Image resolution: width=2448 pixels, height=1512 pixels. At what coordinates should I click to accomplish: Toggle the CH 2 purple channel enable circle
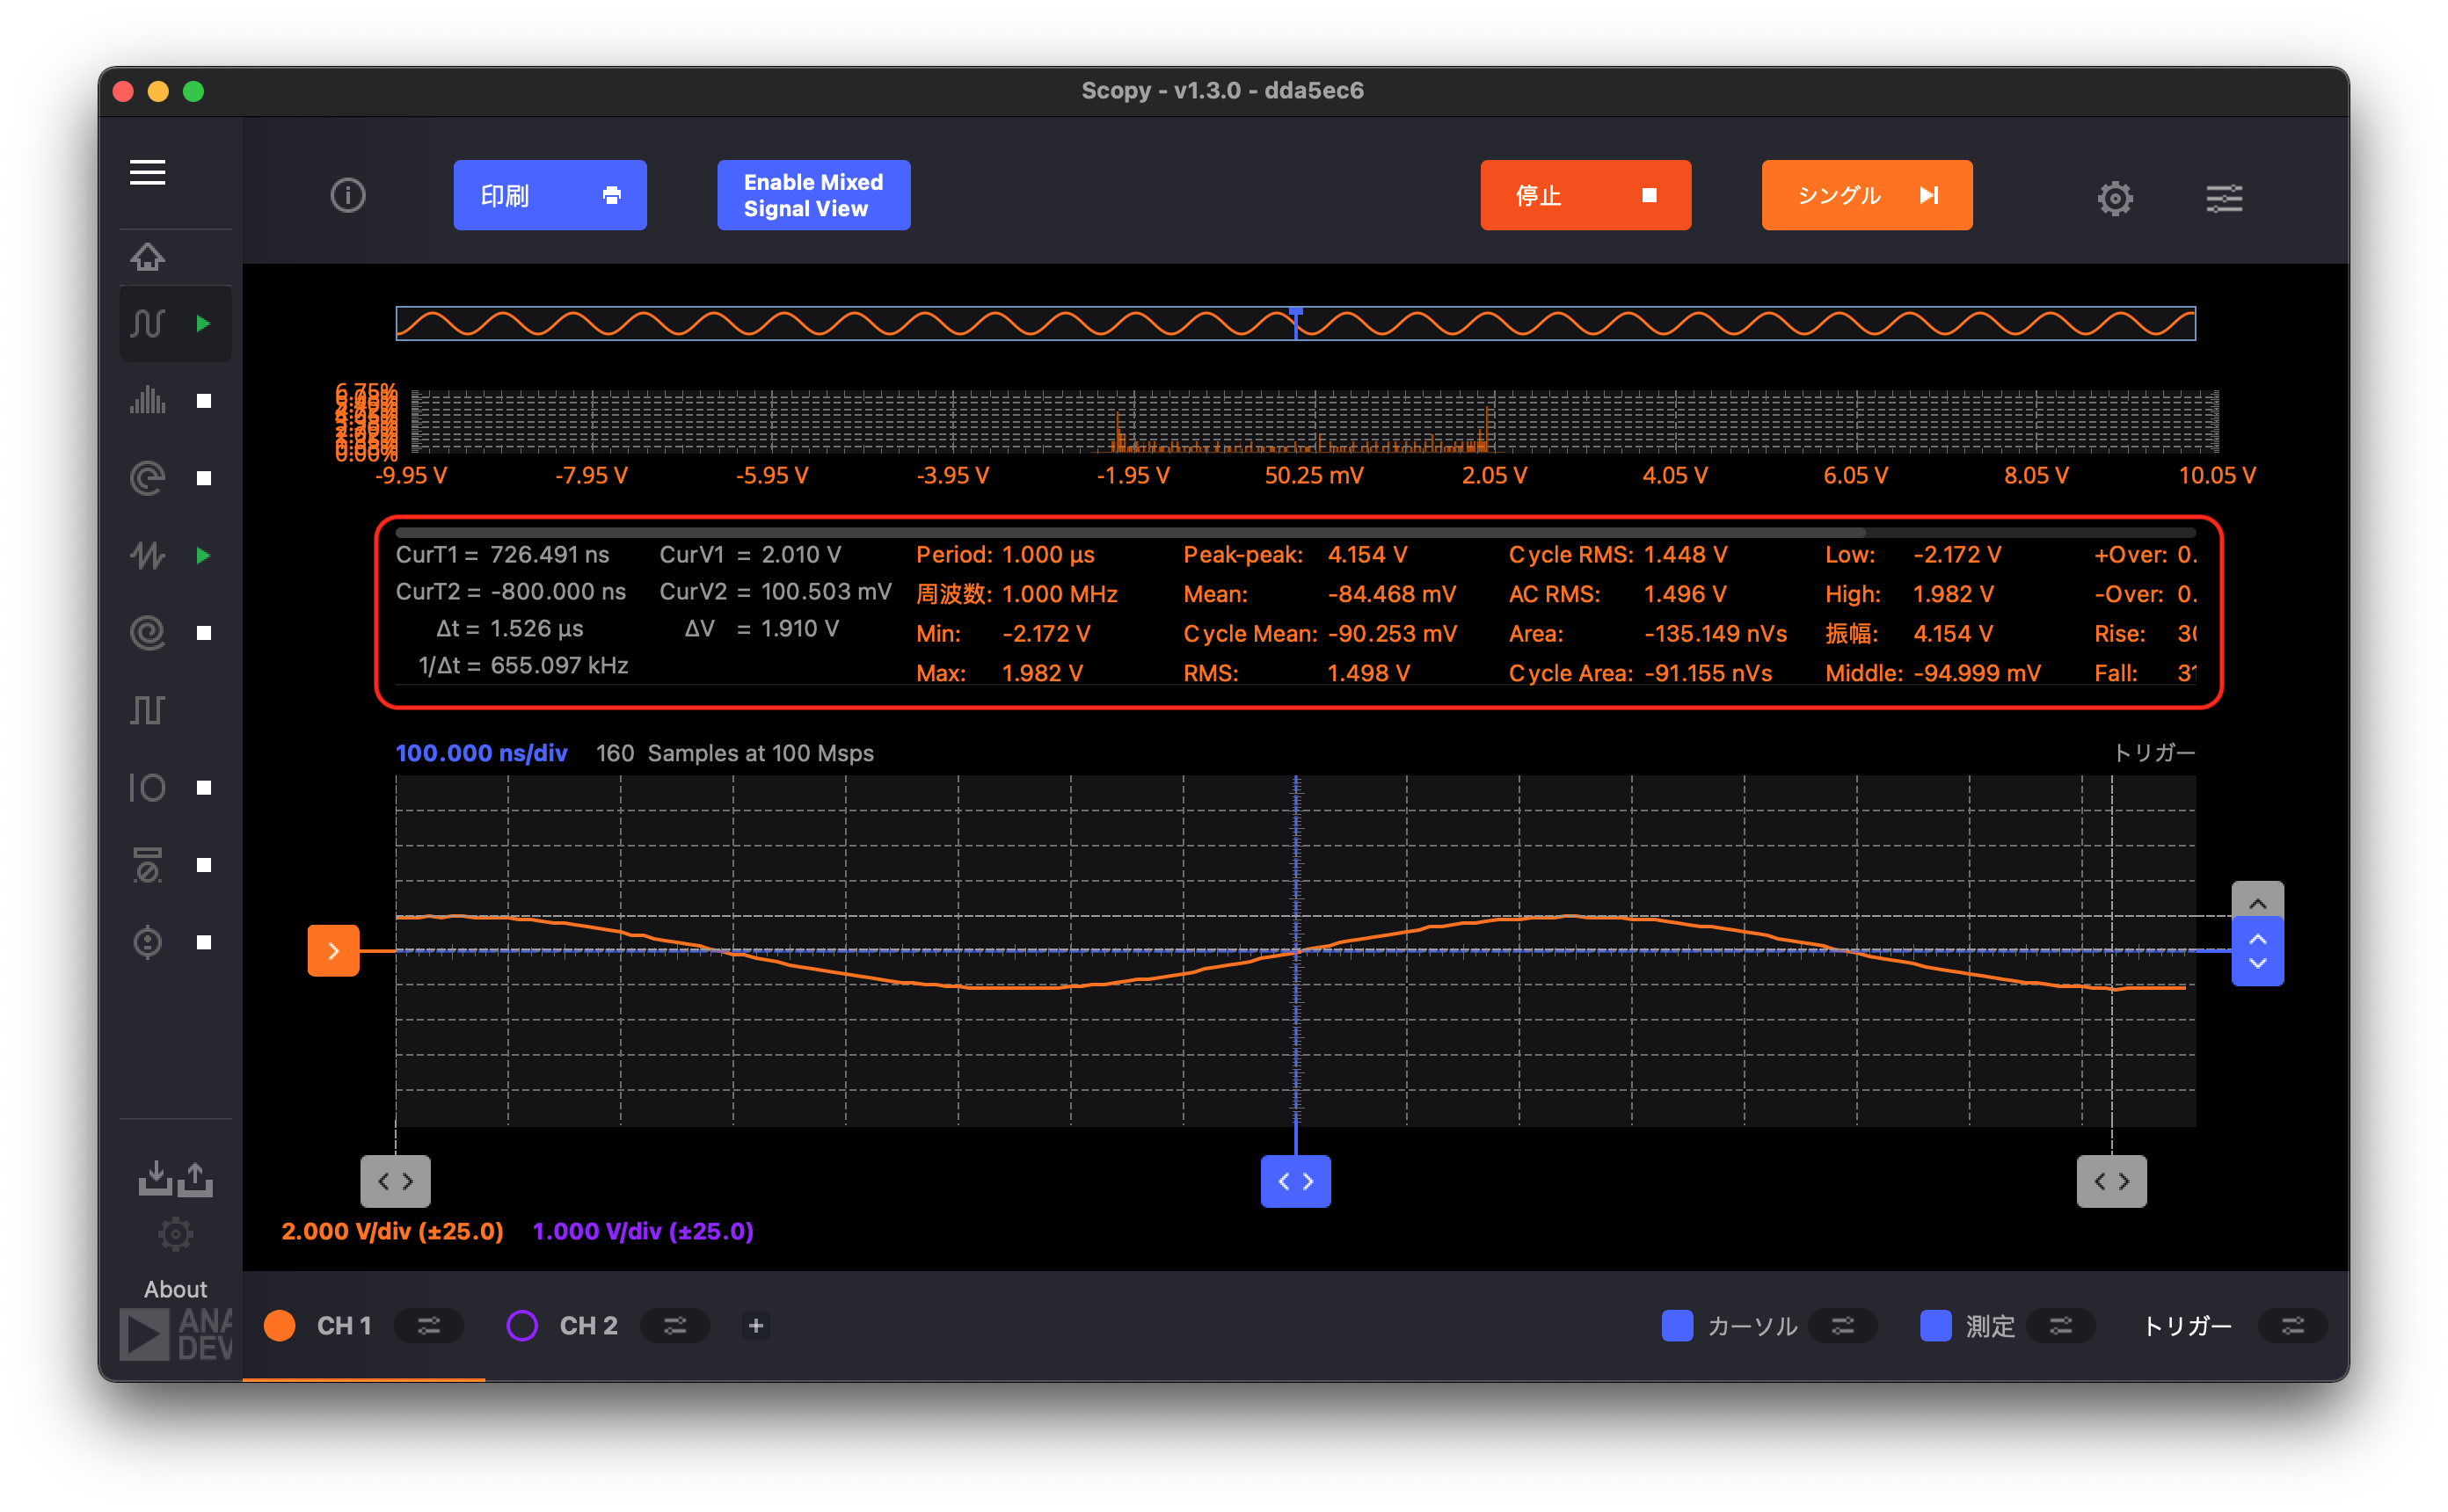point(522,1325)
